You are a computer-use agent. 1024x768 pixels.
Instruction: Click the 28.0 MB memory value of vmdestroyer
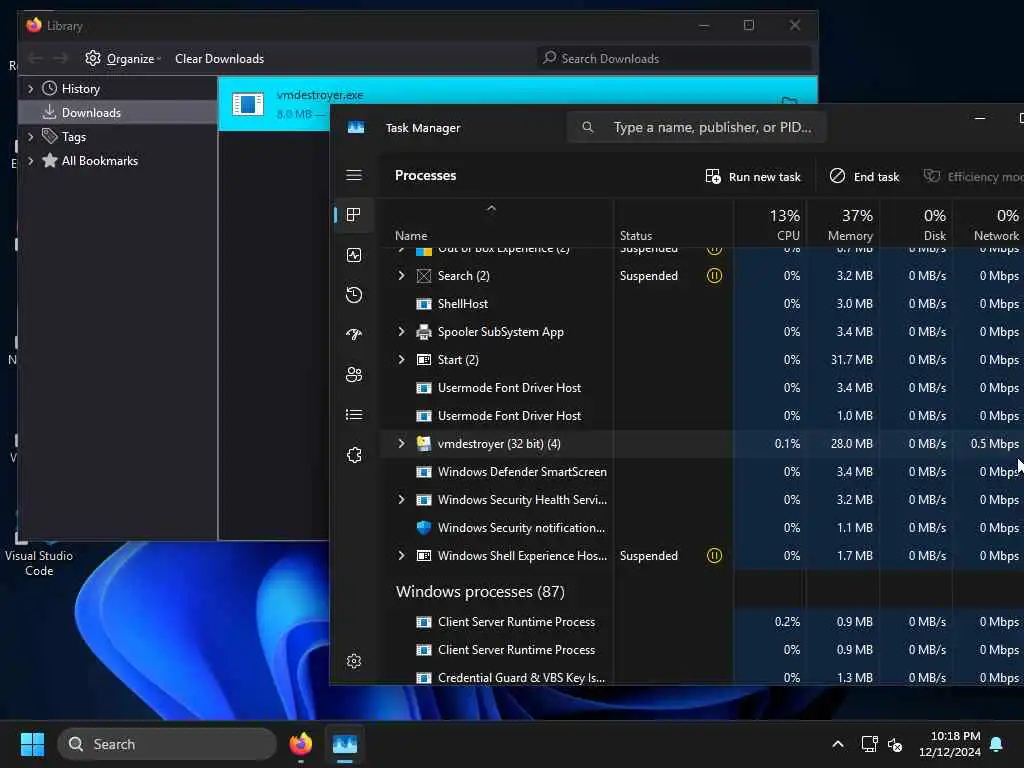pyautogui.click(x=852, y=443)
